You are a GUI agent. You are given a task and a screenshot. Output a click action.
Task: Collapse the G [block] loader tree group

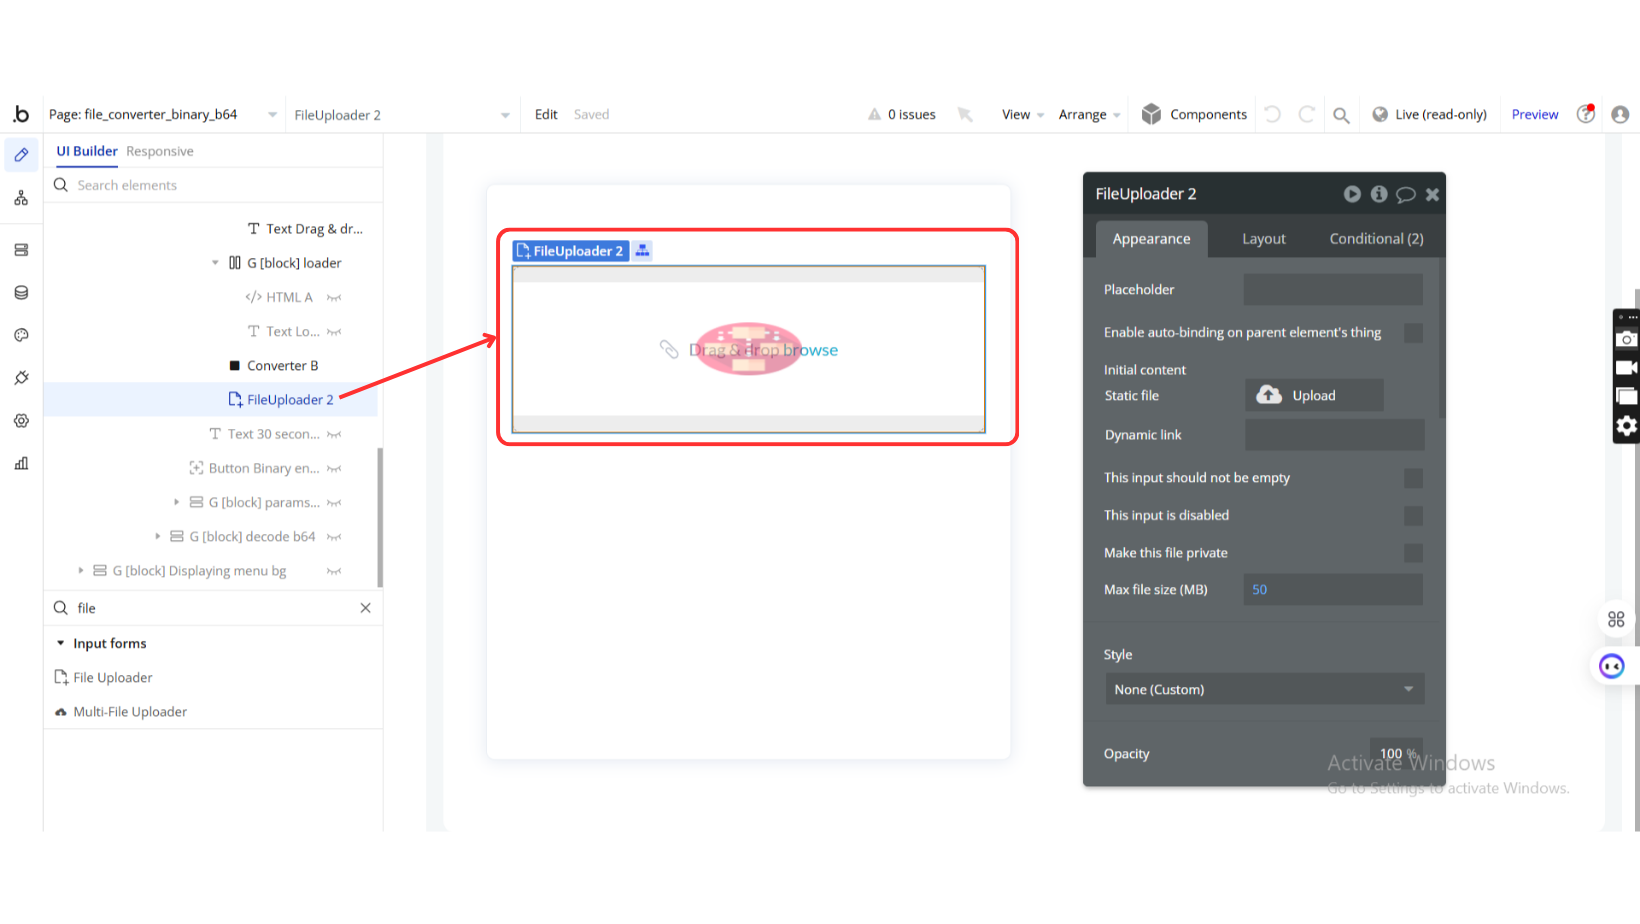coord(215,263)
